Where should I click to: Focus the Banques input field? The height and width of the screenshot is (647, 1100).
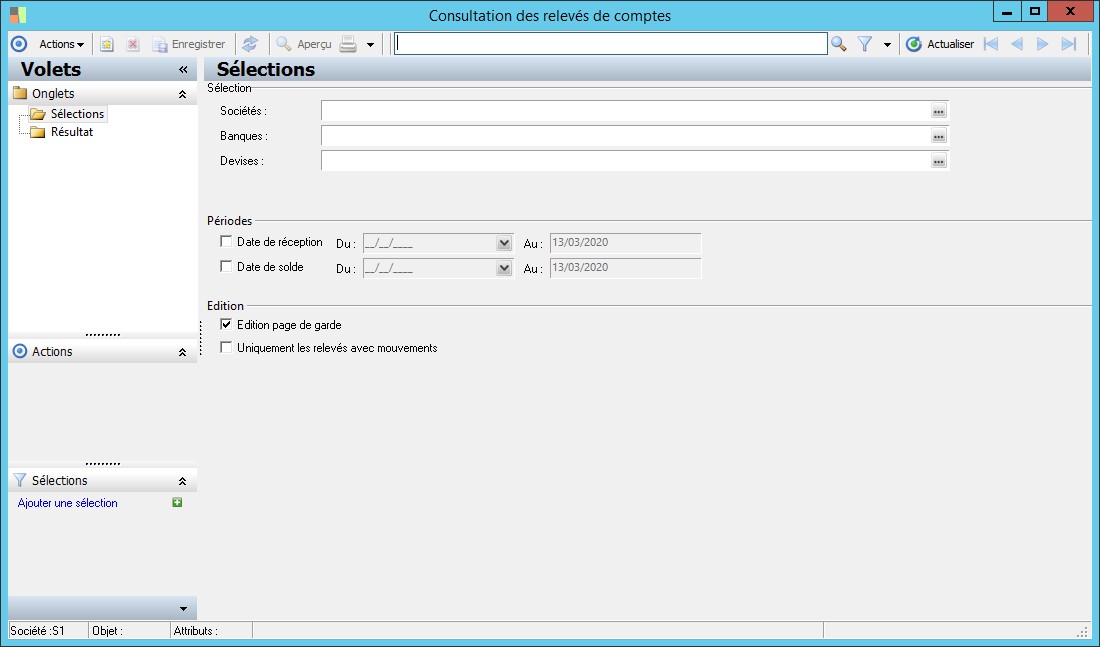coord(626,136)
